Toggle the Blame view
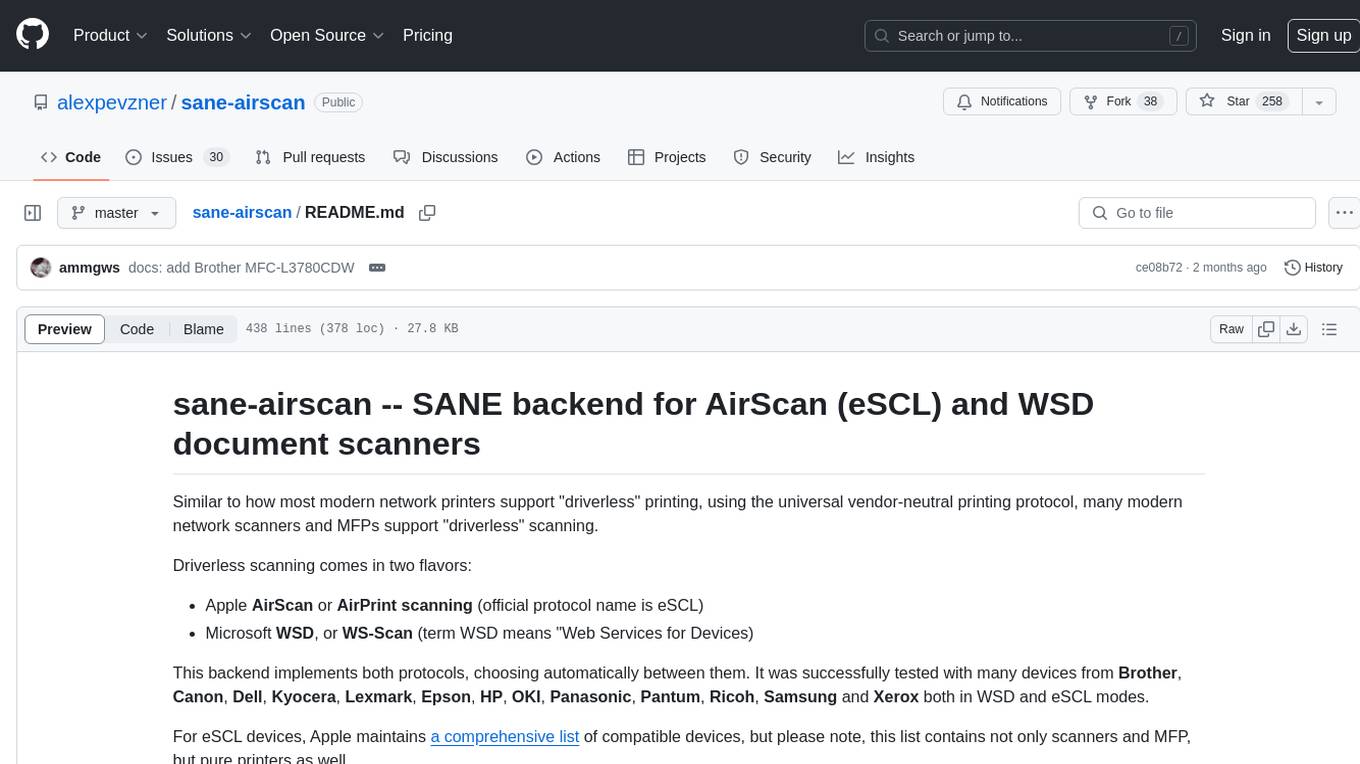The image size is (1360, 764). click(203, 329)
